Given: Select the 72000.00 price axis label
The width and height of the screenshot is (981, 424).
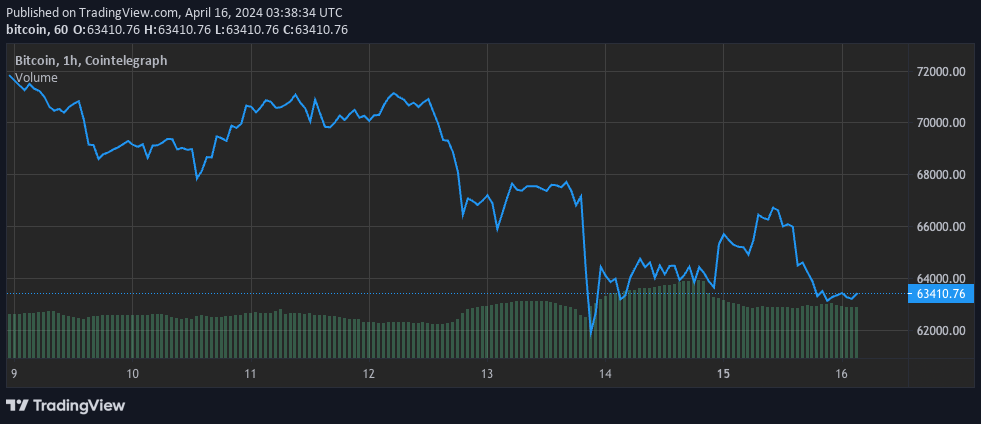Looking at the screenshot, I should (x=940, y=72).
